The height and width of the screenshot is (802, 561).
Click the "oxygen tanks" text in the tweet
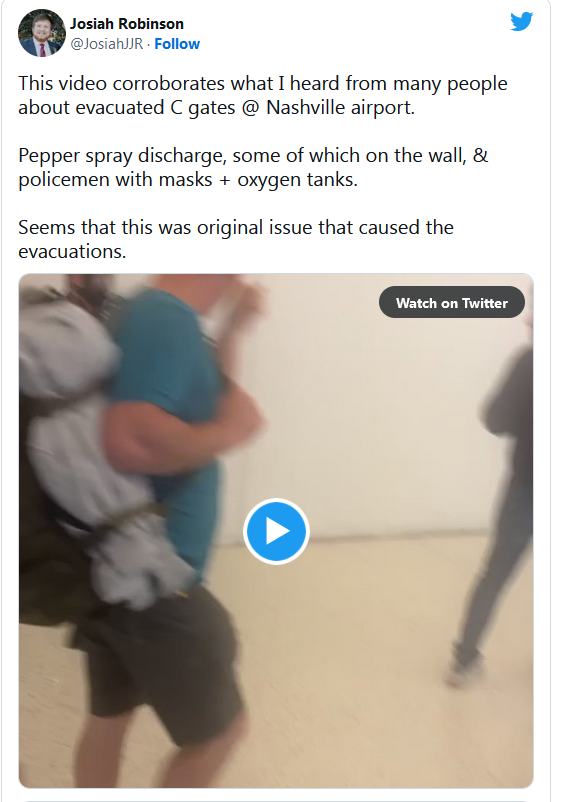(297, 180)
